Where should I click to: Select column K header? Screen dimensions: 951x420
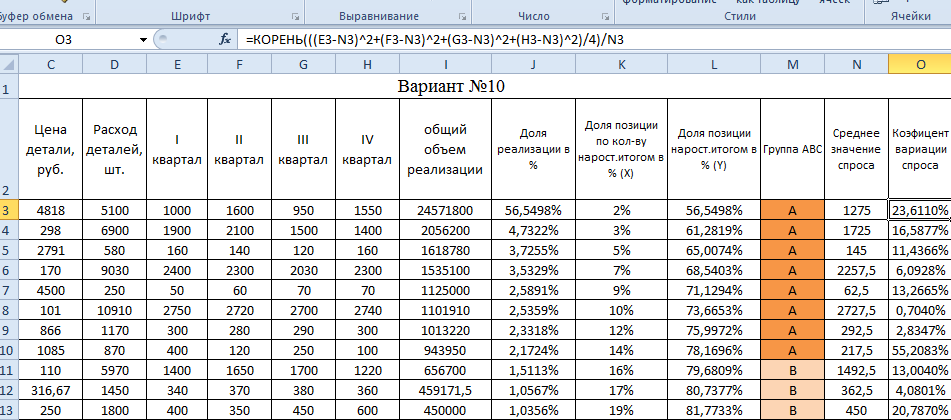pos(622,64)
